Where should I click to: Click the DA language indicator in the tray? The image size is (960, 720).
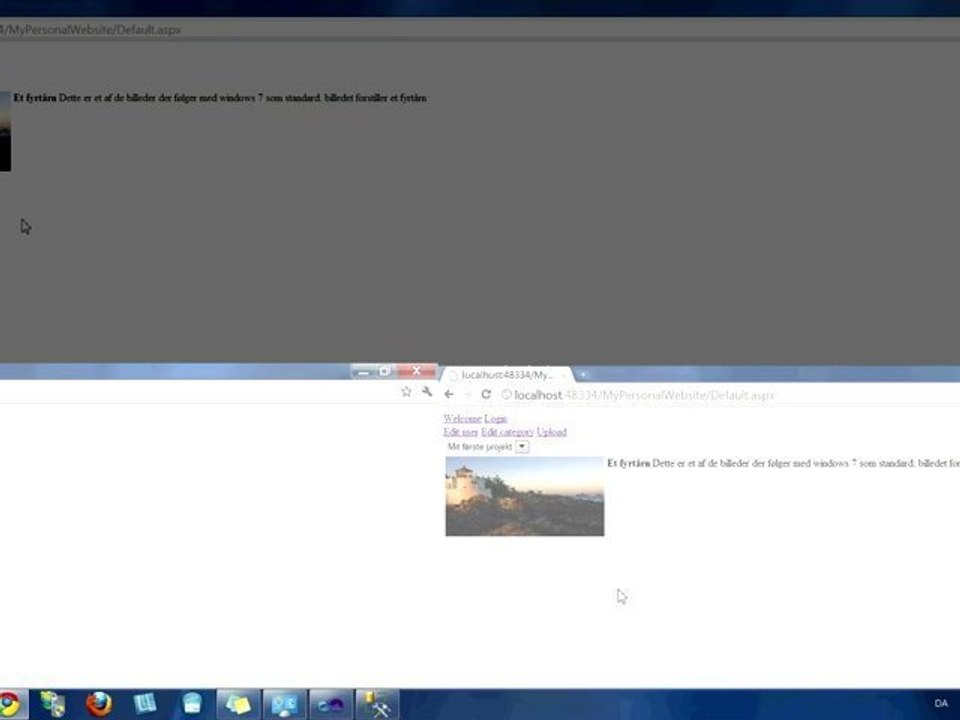[x=941, y=703]
